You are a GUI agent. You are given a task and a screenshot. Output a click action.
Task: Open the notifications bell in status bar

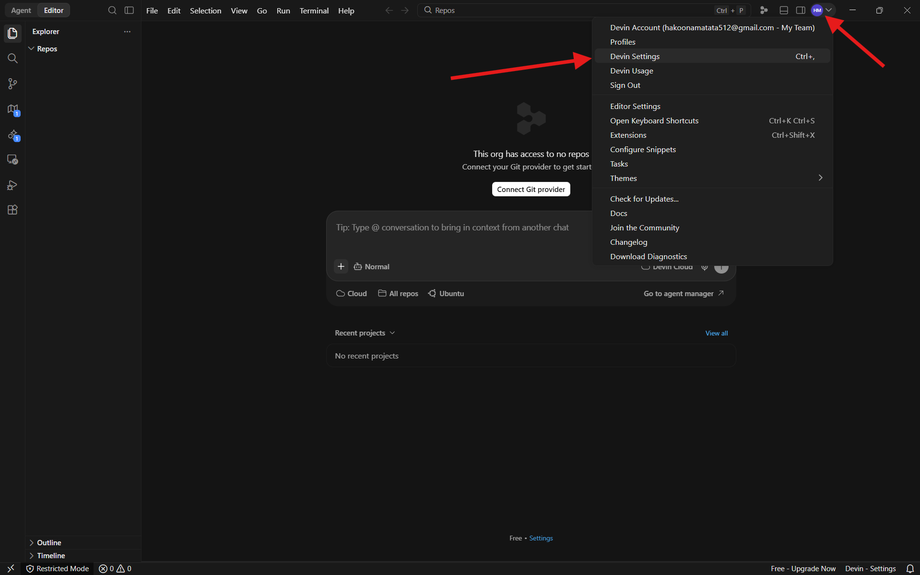coord(909,569)
